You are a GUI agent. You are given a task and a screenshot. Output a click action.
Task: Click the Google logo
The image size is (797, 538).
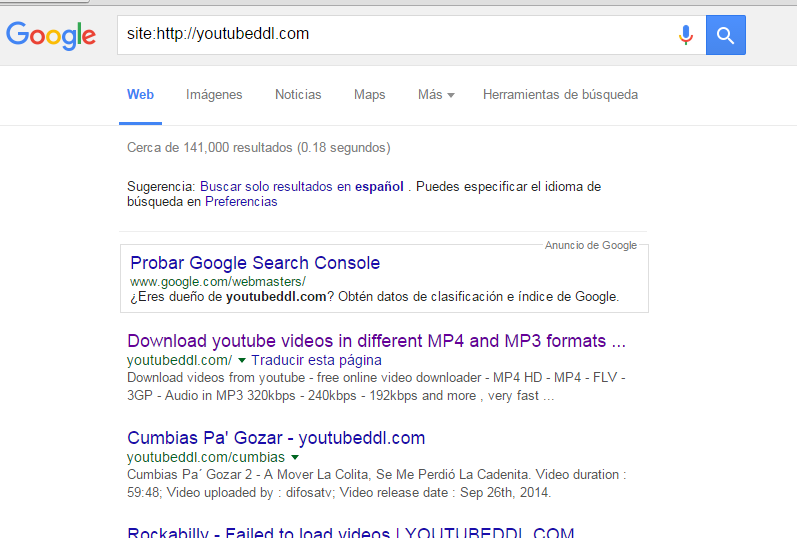tap(51, 35)
